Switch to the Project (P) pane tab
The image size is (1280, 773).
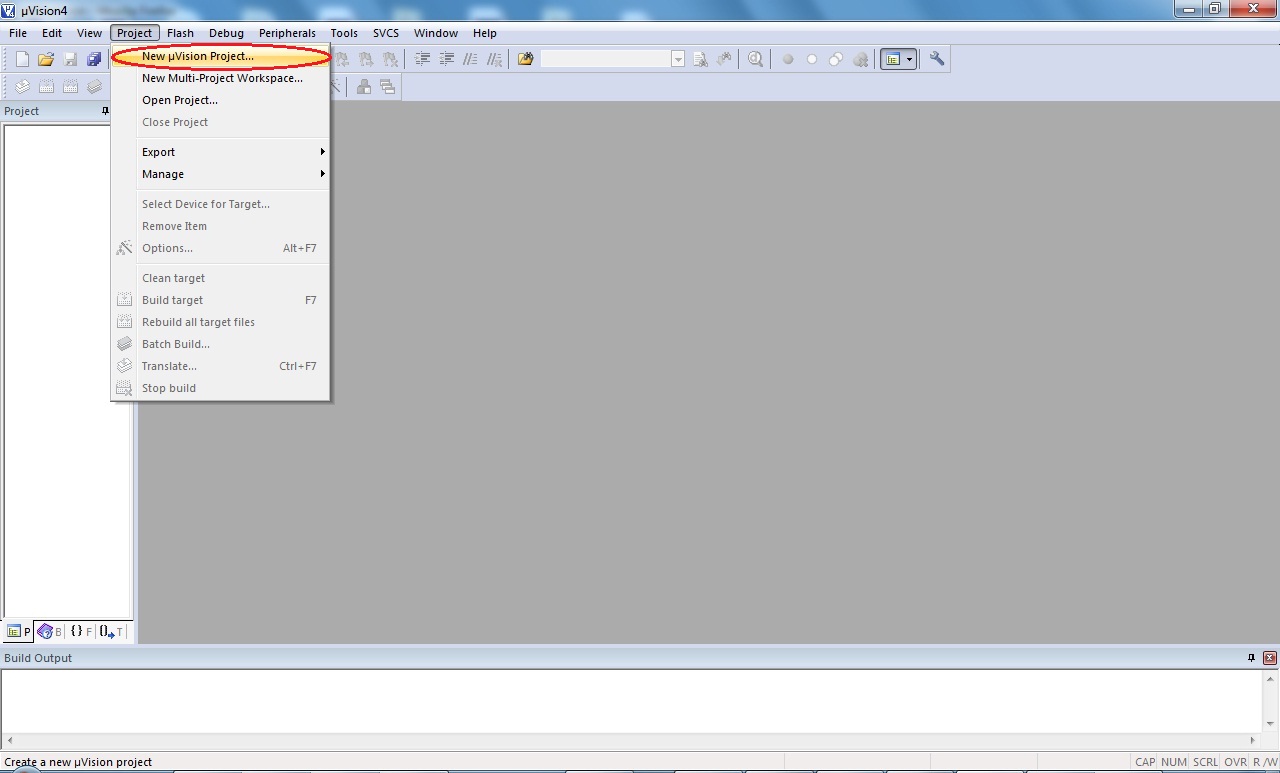(19, 631)
